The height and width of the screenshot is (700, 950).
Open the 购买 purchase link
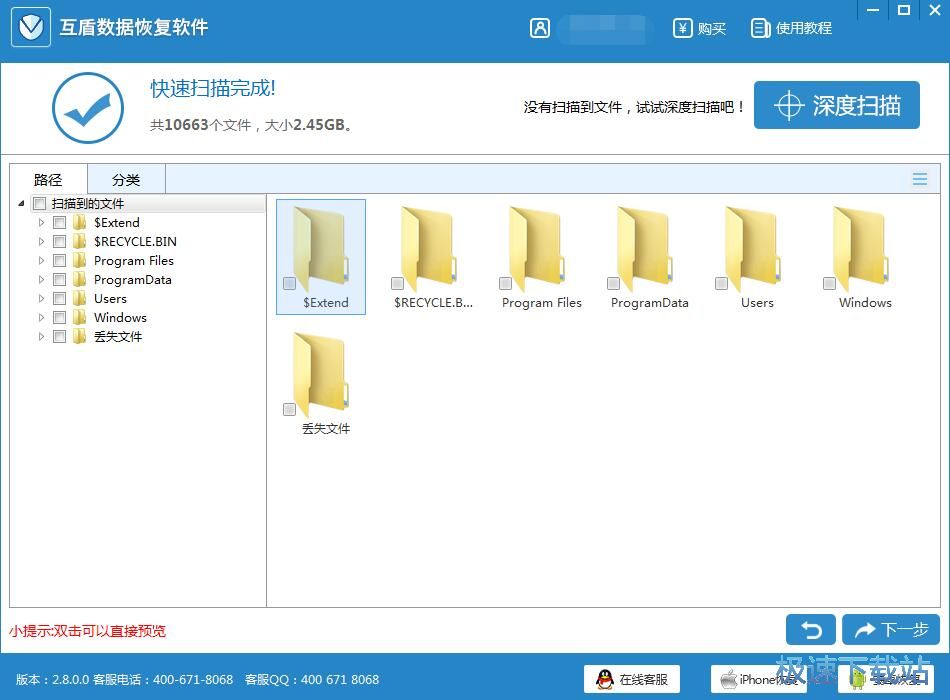pos(711,28)
